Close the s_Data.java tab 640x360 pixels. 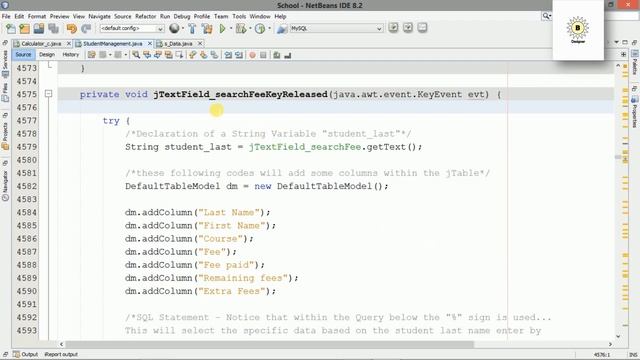point(200,44)
